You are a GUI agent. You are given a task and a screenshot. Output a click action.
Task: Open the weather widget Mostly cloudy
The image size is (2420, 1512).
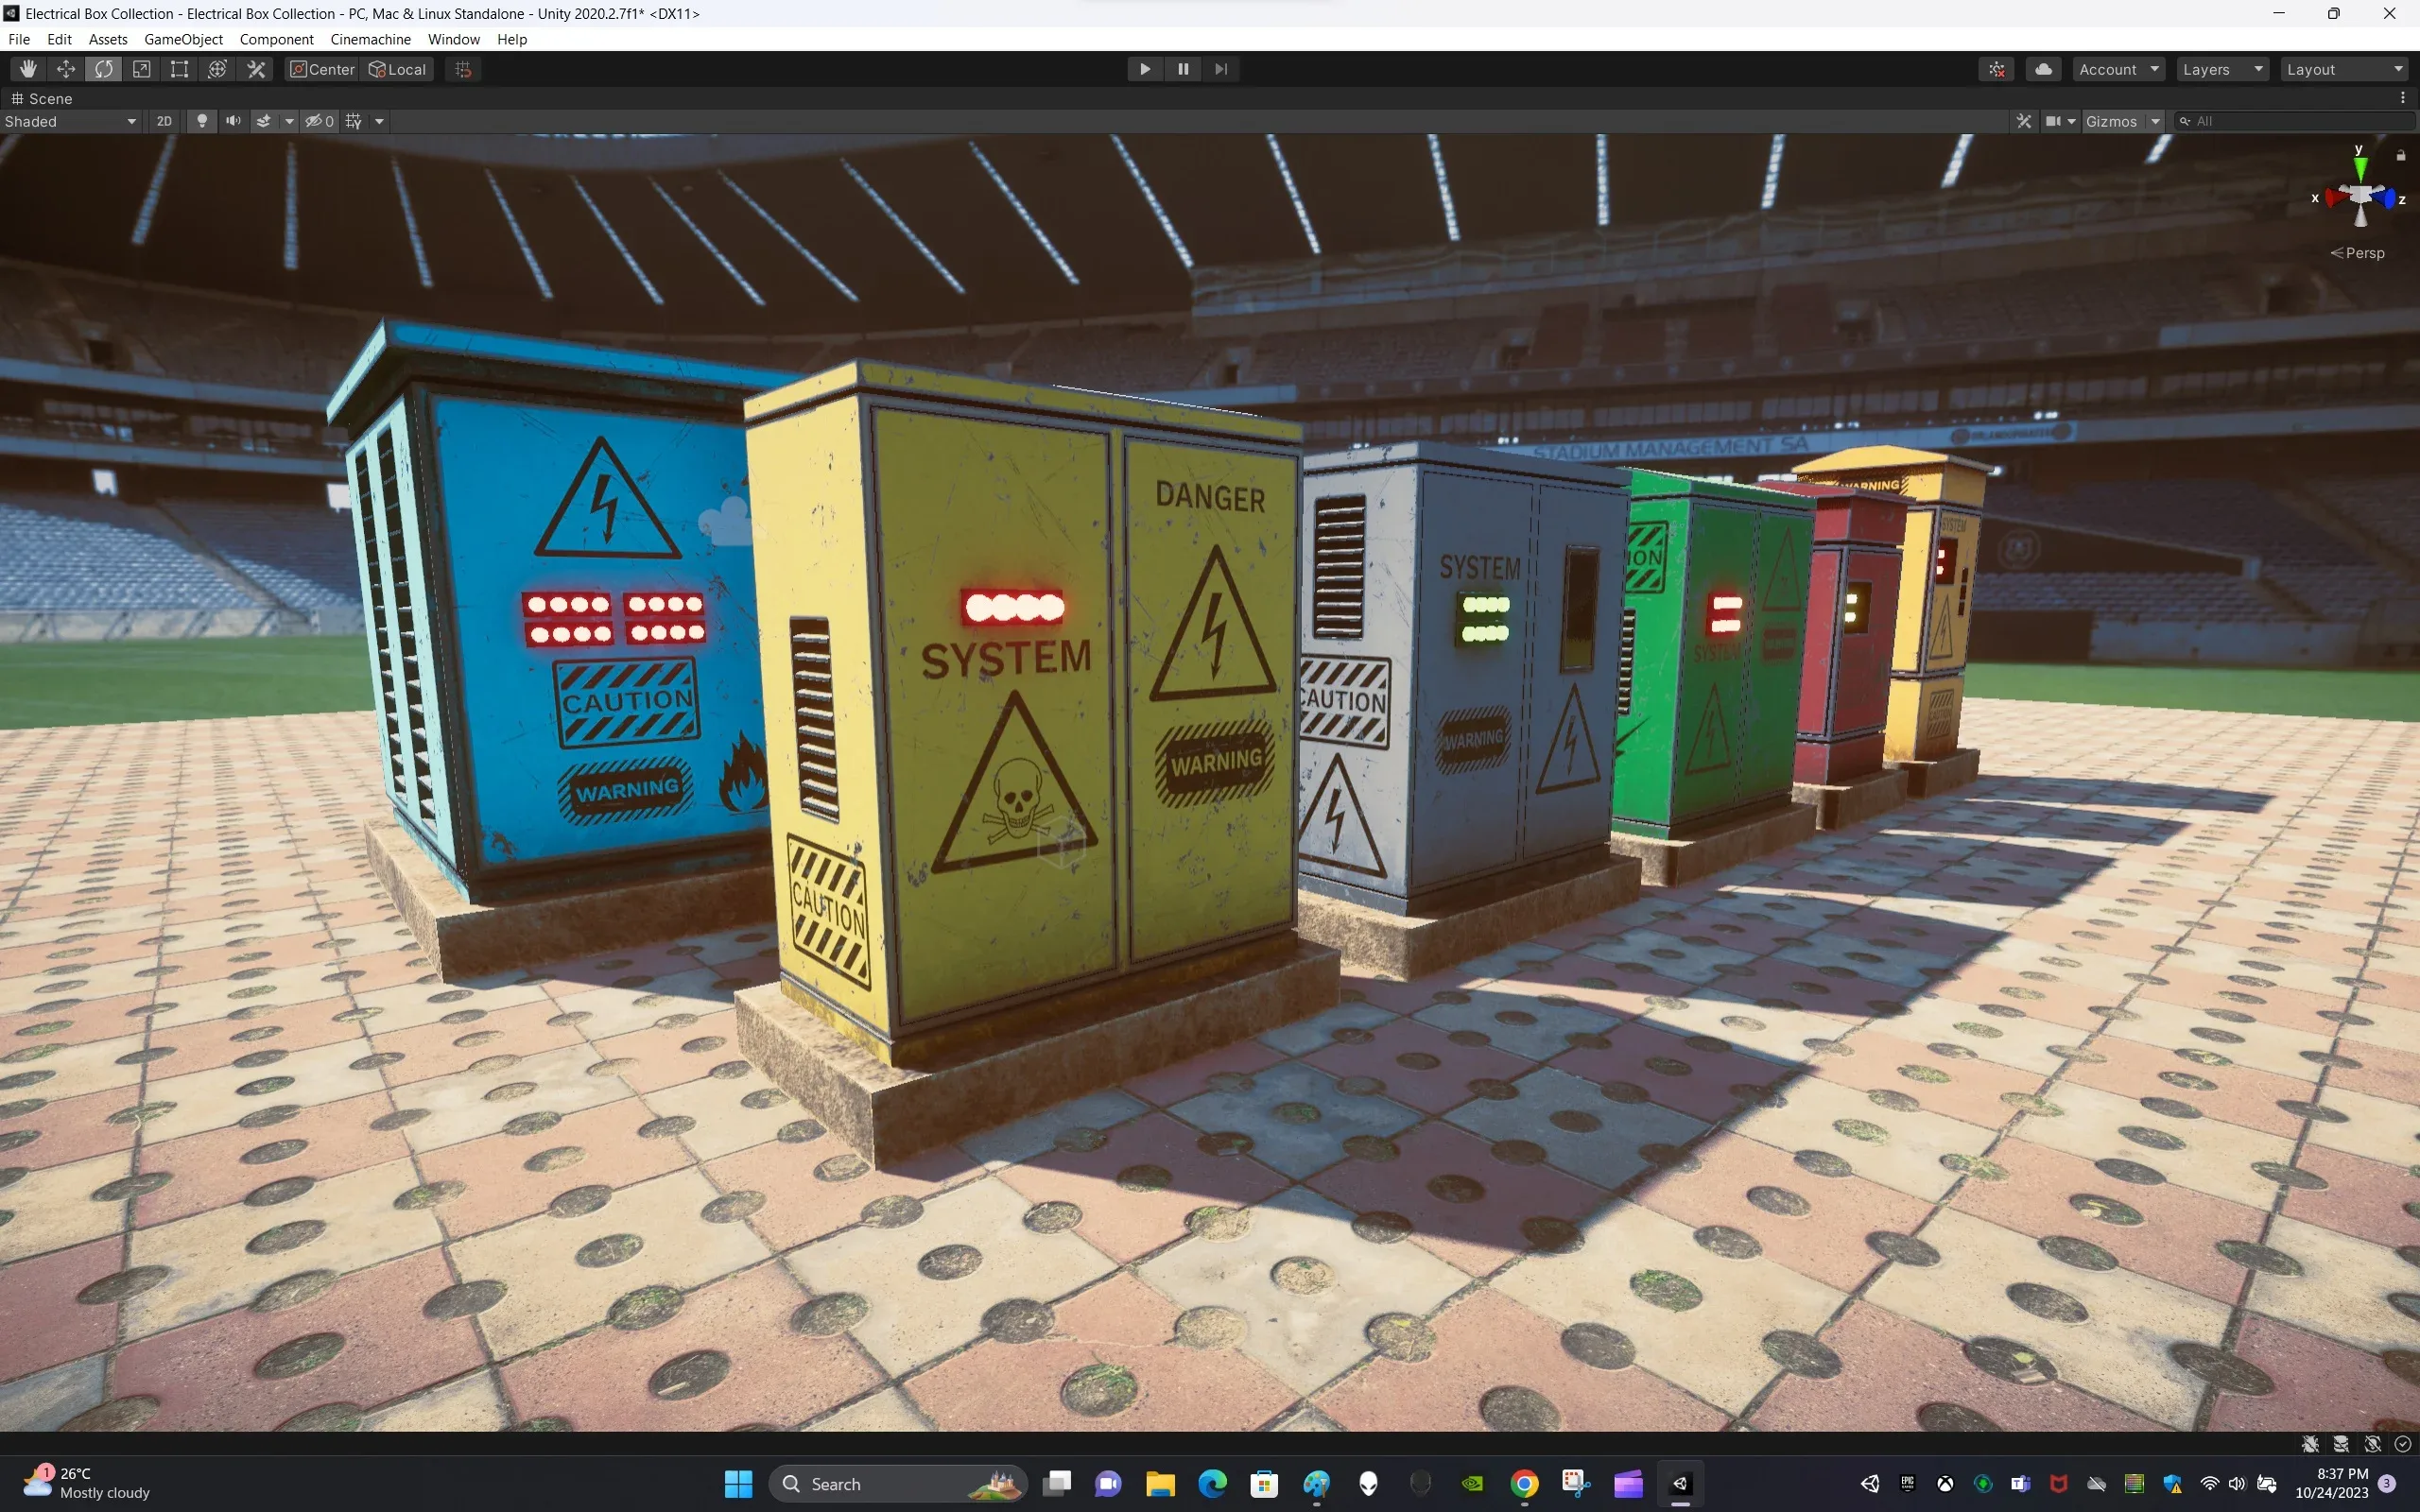87,1482
